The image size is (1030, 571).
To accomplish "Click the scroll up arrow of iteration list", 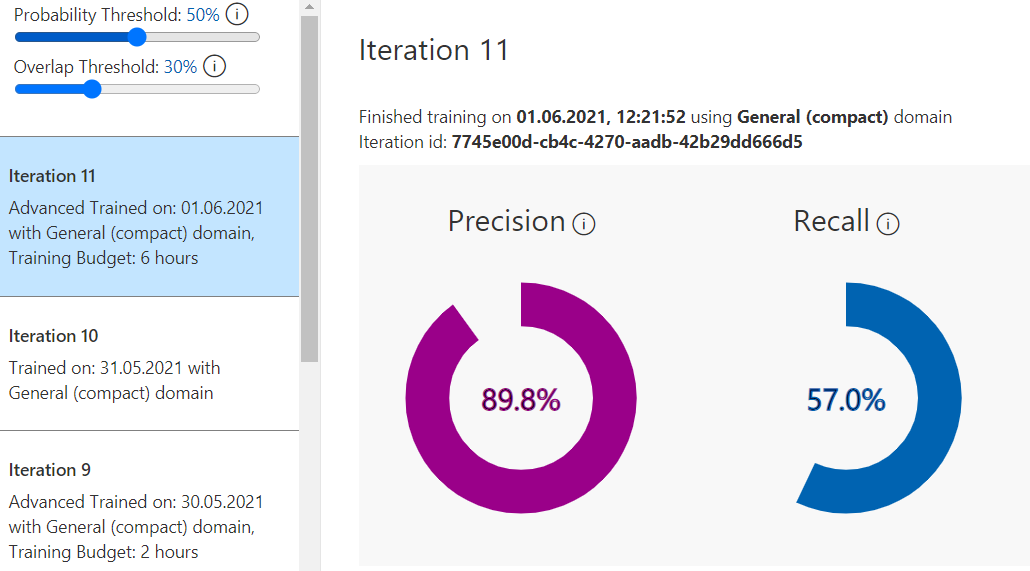I will pos(309,7).
